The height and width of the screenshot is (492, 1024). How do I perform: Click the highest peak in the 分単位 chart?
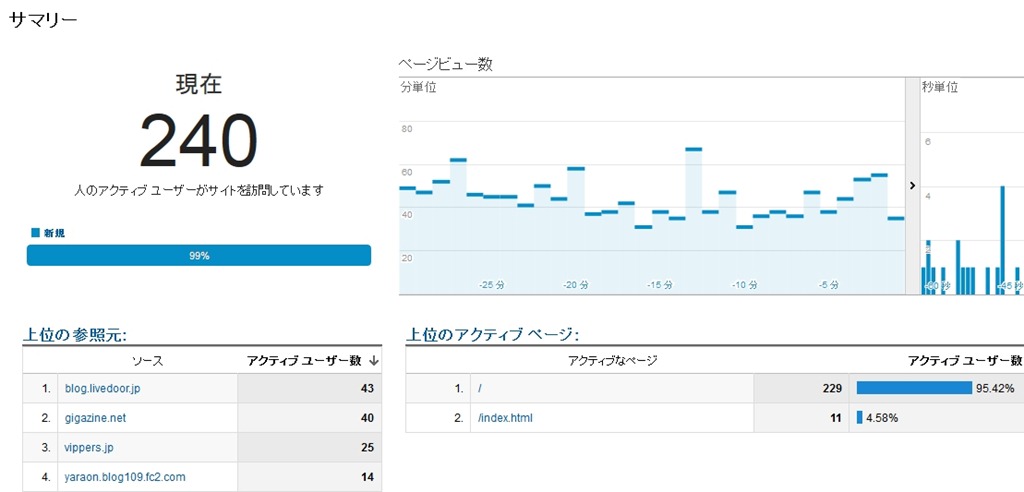pyautogui.click(x=693, y=149)
